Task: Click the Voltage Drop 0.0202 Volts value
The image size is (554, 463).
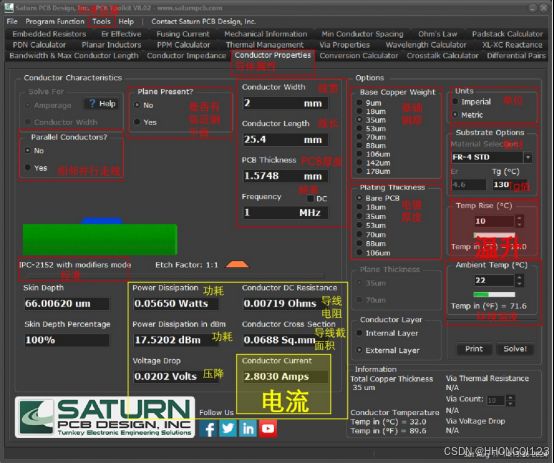Action: pyautogui.click(x=176, y=376)
